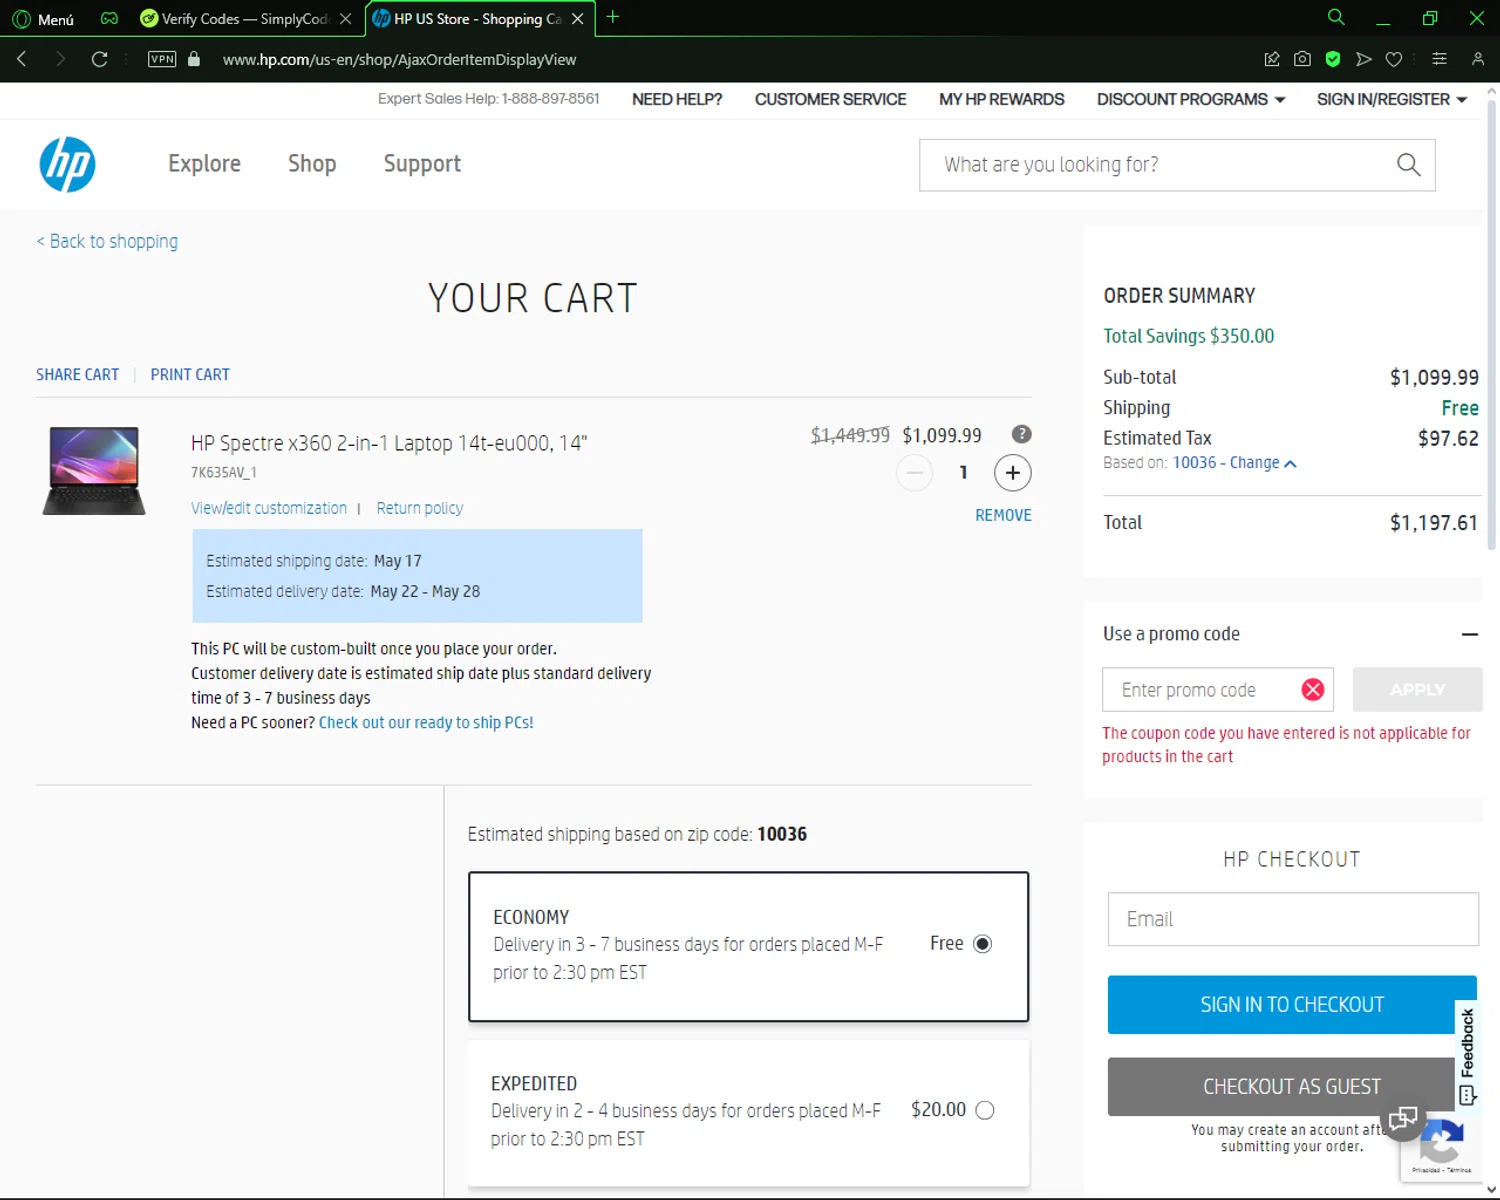Open the green ad blocker shield icon
Screen dimensions: 1500x1200
(1333, 59)
